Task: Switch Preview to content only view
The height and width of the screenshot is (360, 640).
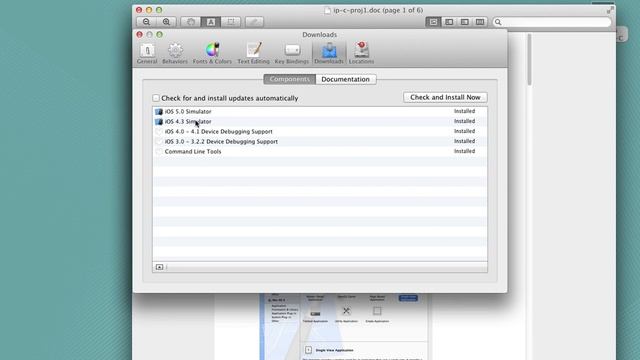Action: [x=433, y=22]
